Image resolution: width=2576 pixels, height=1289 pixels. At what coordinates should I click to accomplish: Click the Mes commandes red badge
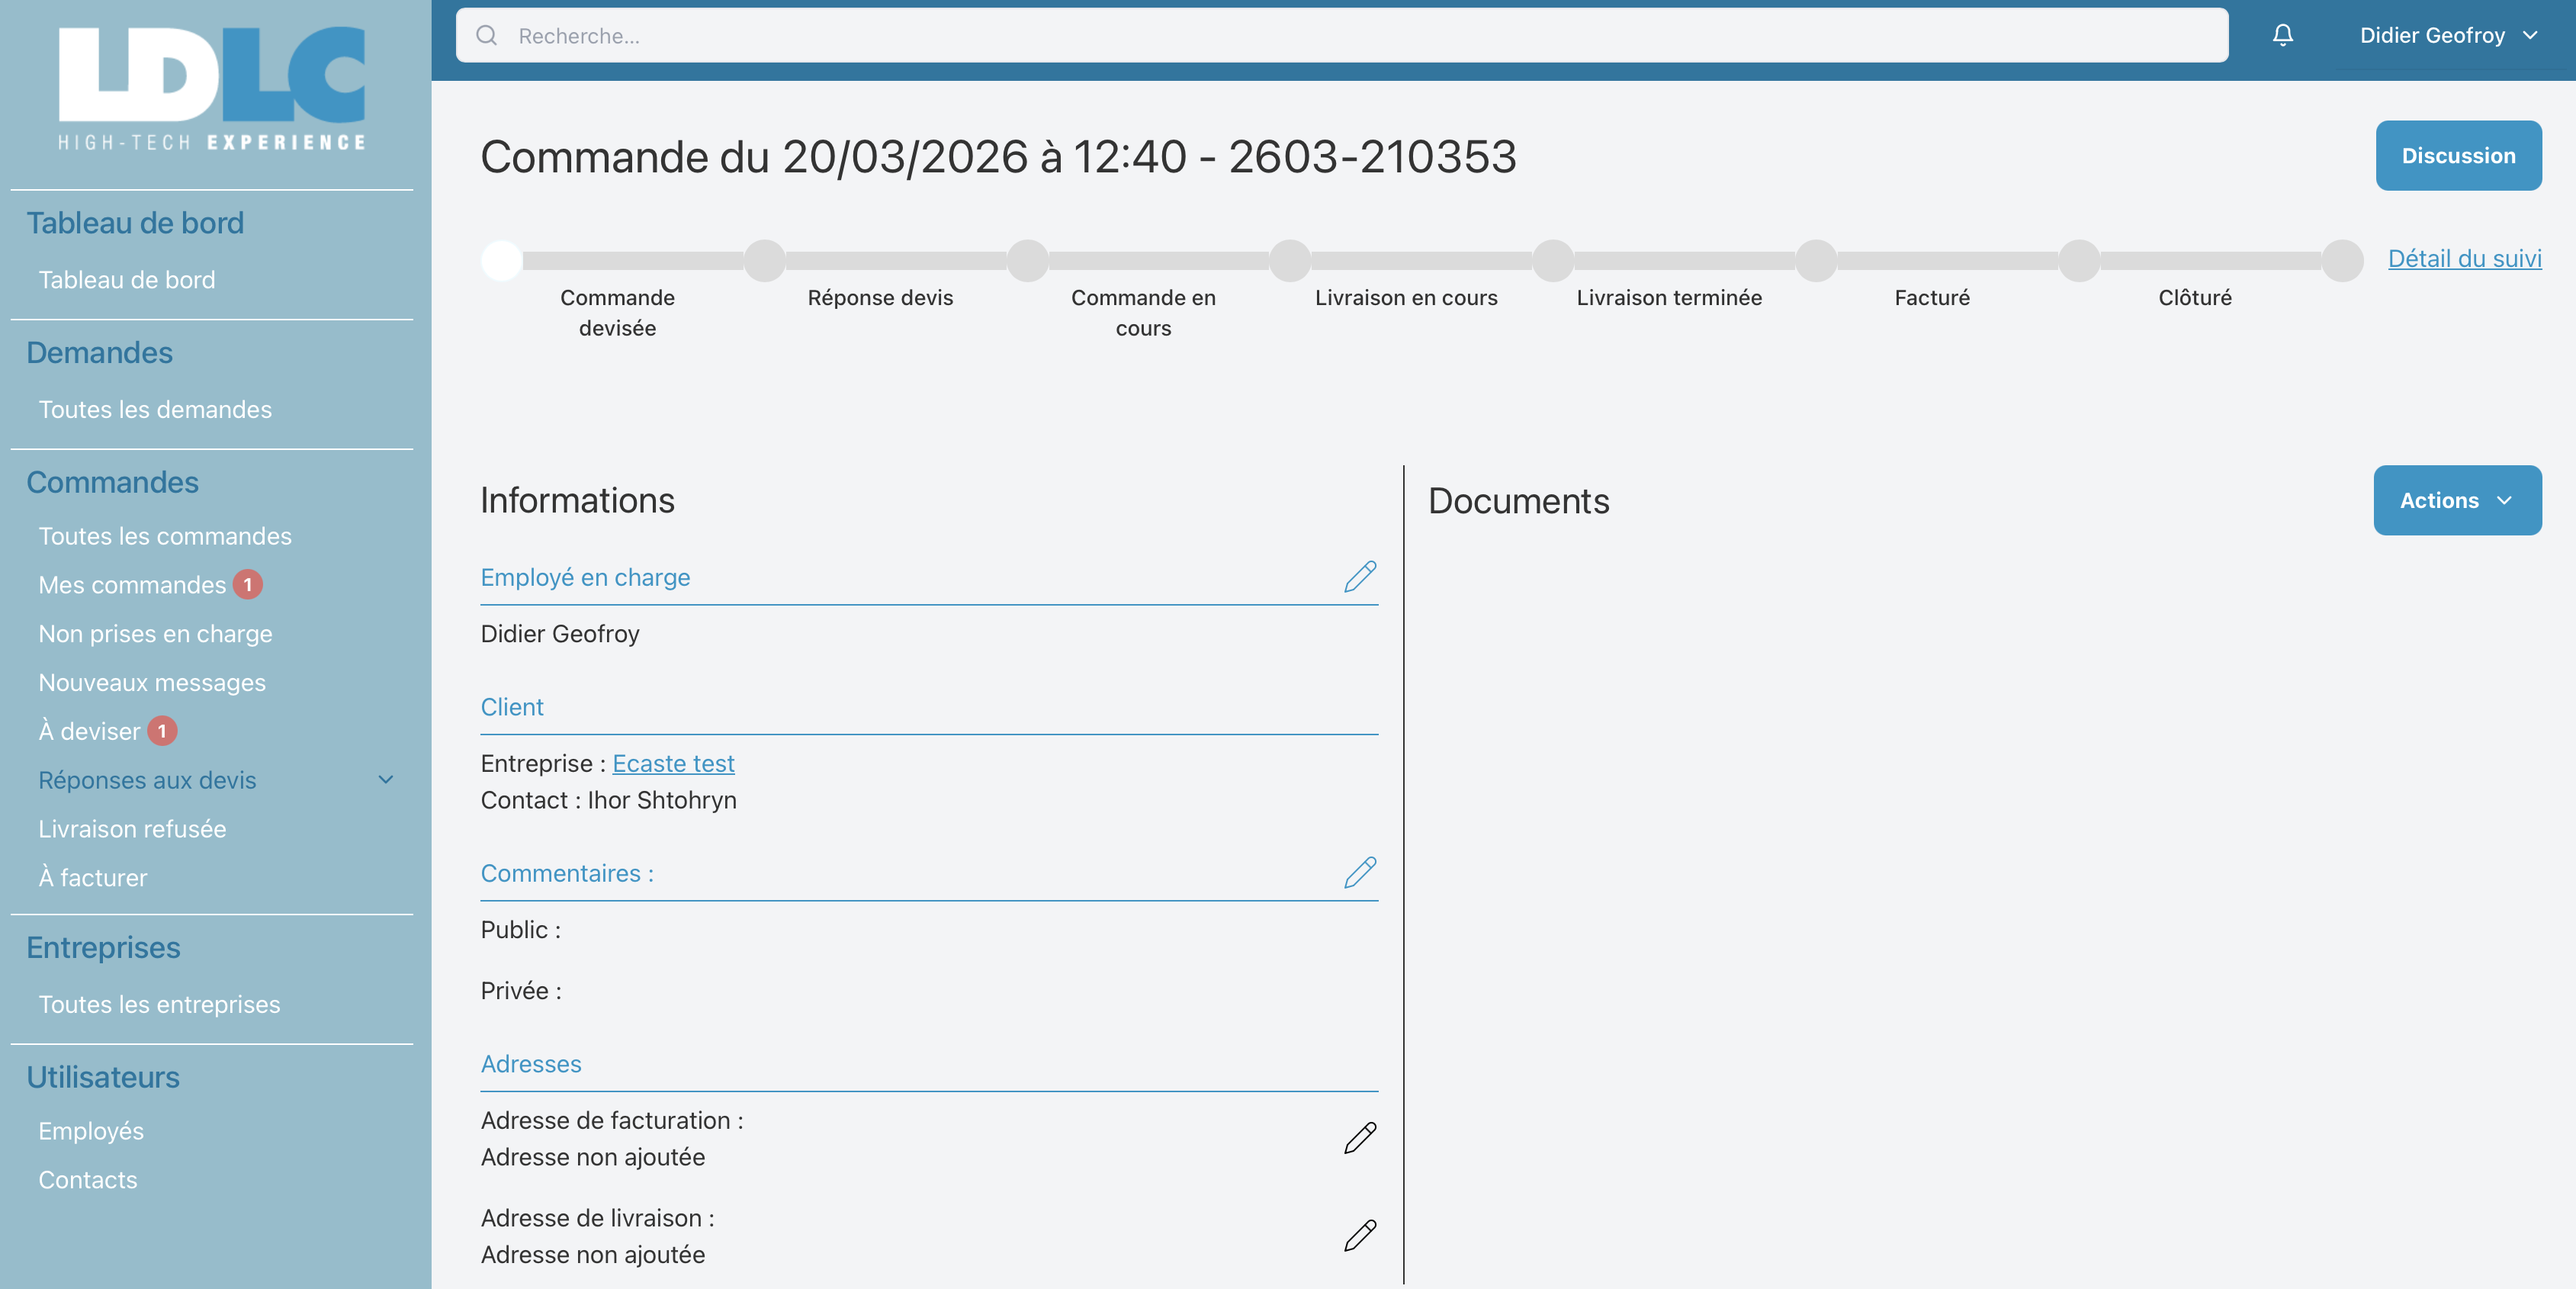[248, 585]
